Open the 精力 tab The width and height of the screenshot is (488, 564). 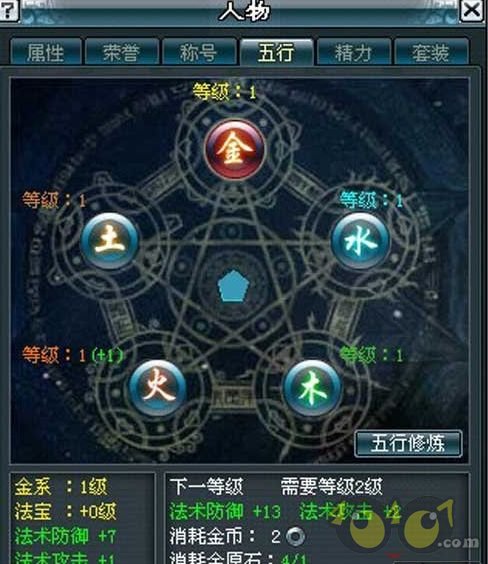click(354, 53)
